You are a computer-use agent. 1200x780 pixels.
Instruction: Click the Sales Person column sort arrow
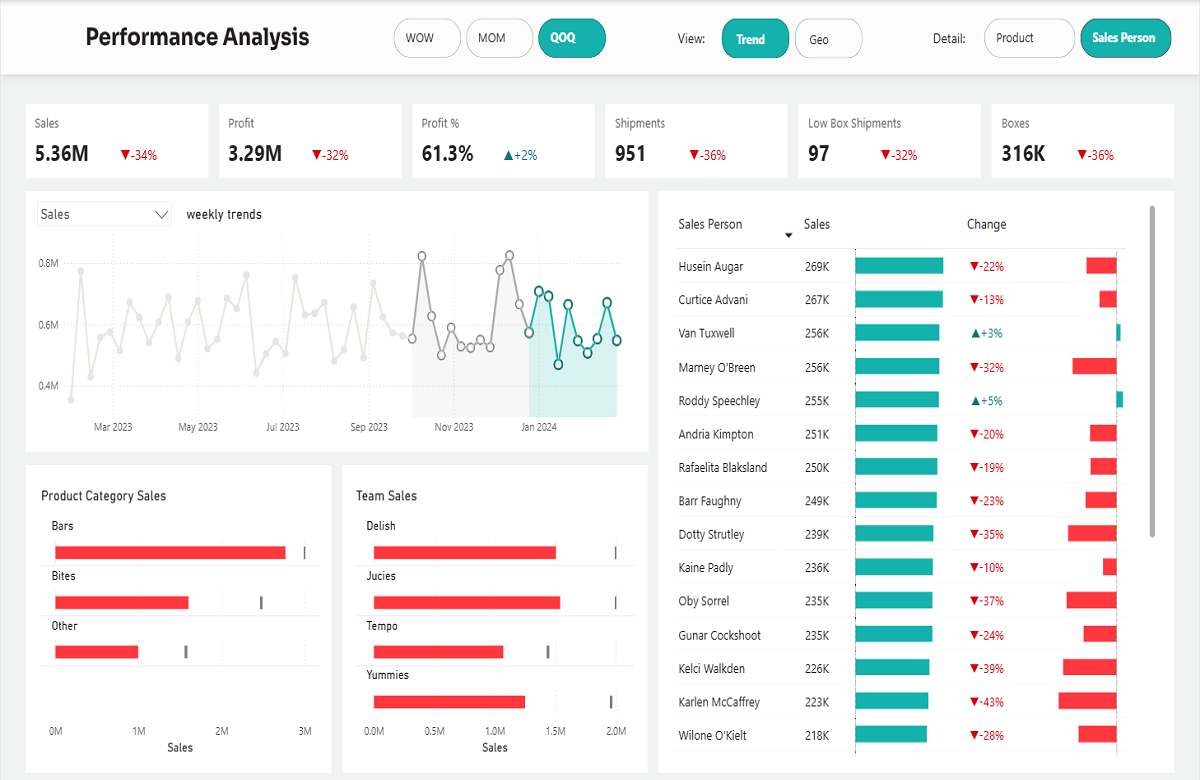tap(789, 235)
